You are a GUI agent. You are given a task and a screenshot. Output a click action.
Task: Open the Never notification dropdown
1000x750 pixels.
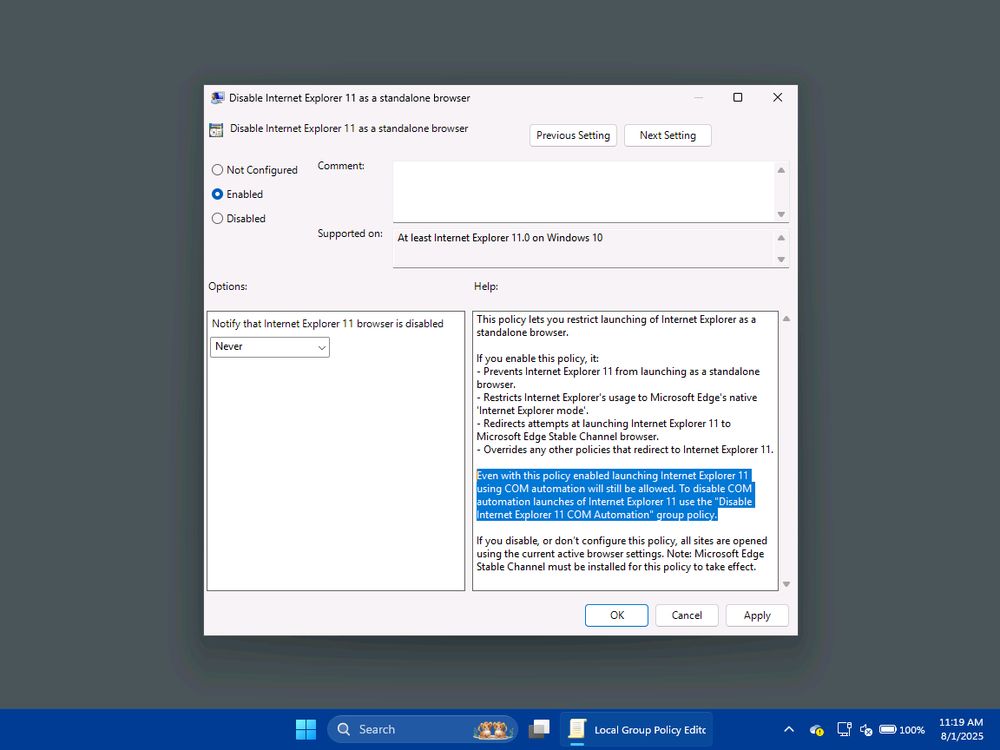269,347
